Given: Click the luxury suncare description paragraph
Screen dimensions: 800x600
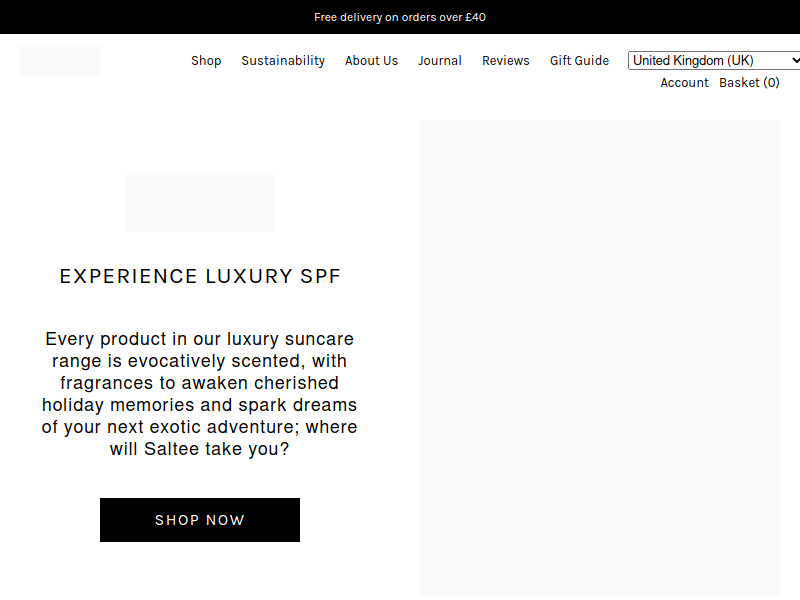Looking at the screenshot, I should tap(199, 394).
